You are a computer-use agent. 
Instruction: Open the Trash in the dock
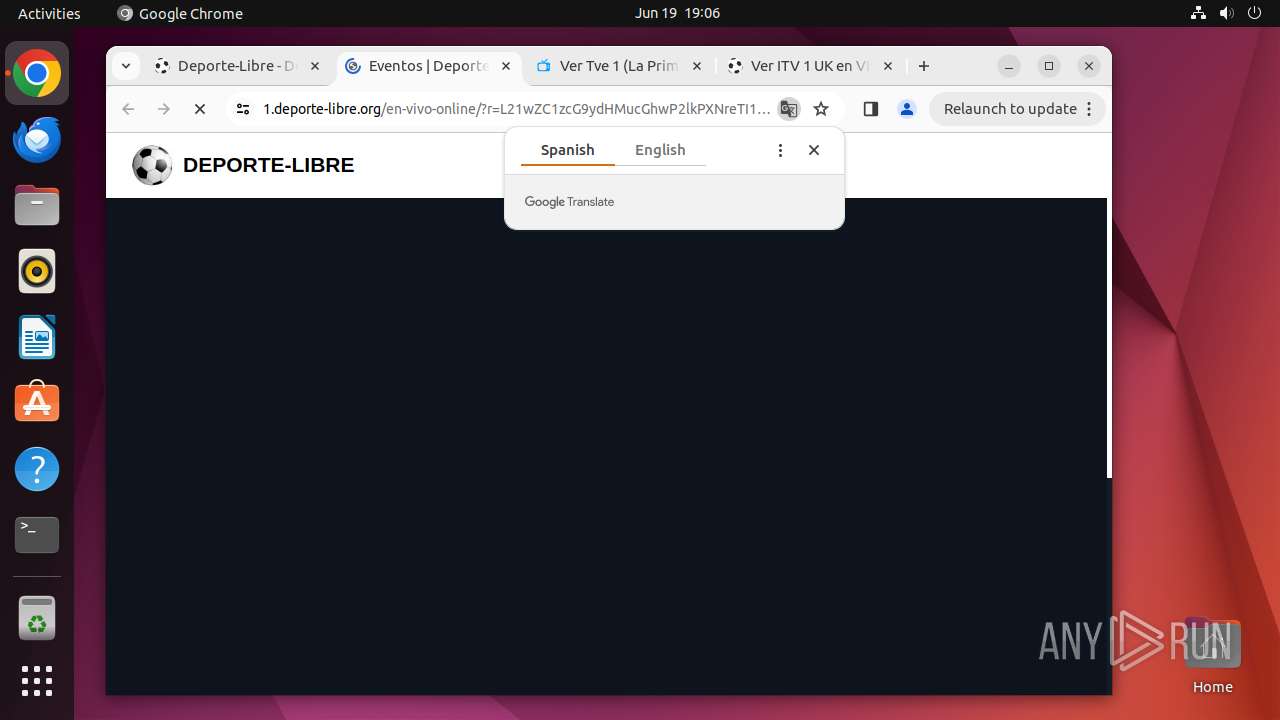[37, 618]
